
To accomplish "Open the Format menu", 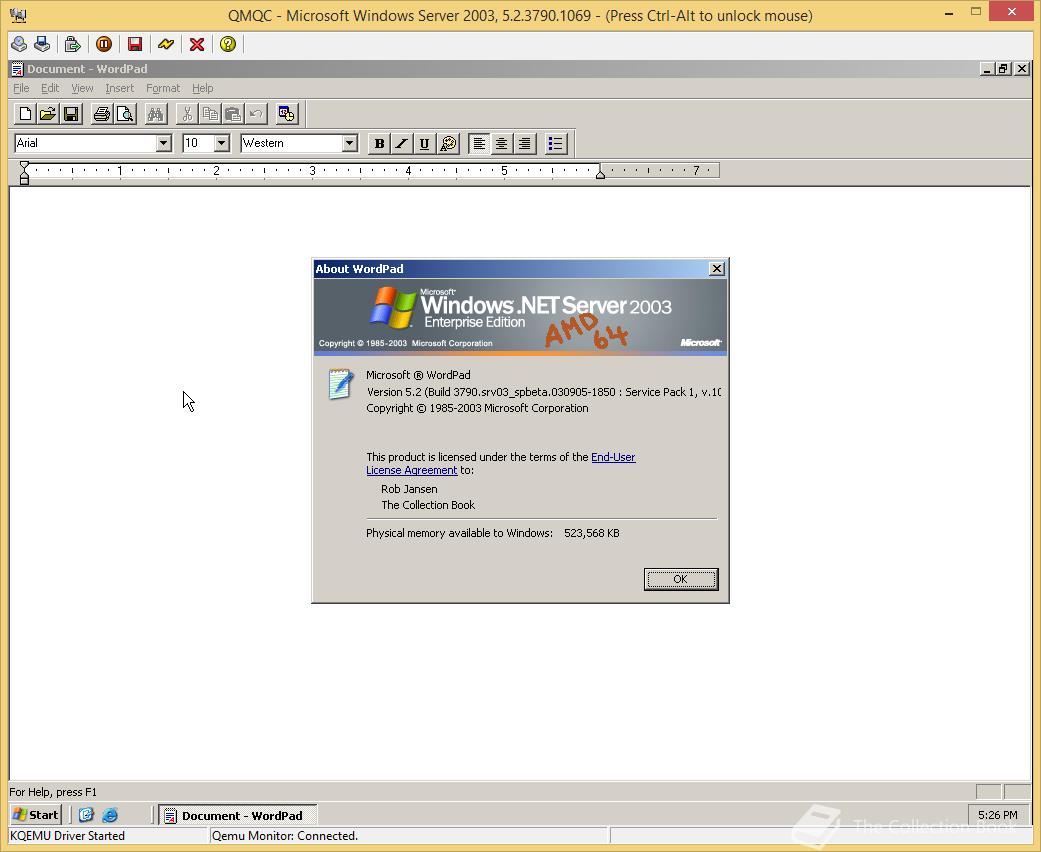I will point(163,88).
